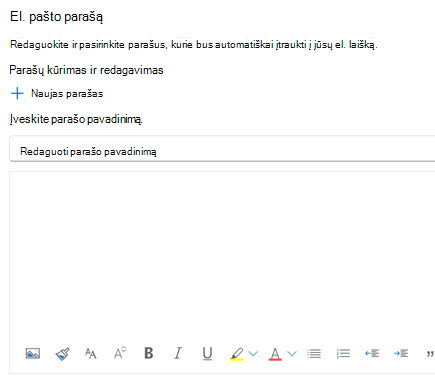This screenshot has height=378, width=435.
Task: Click the Įveskite parašo pavadinimą label
Action: pyautogui.click(x=76, y=119)
